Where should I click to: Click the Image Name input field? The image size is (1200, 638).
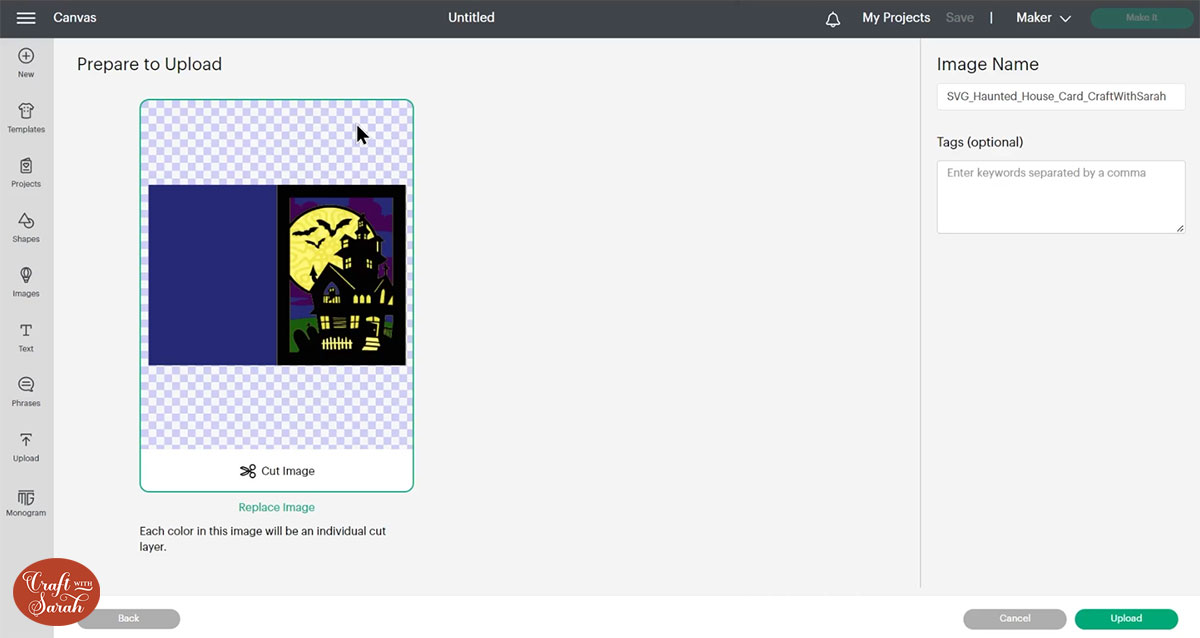[x=1061, y=97]
